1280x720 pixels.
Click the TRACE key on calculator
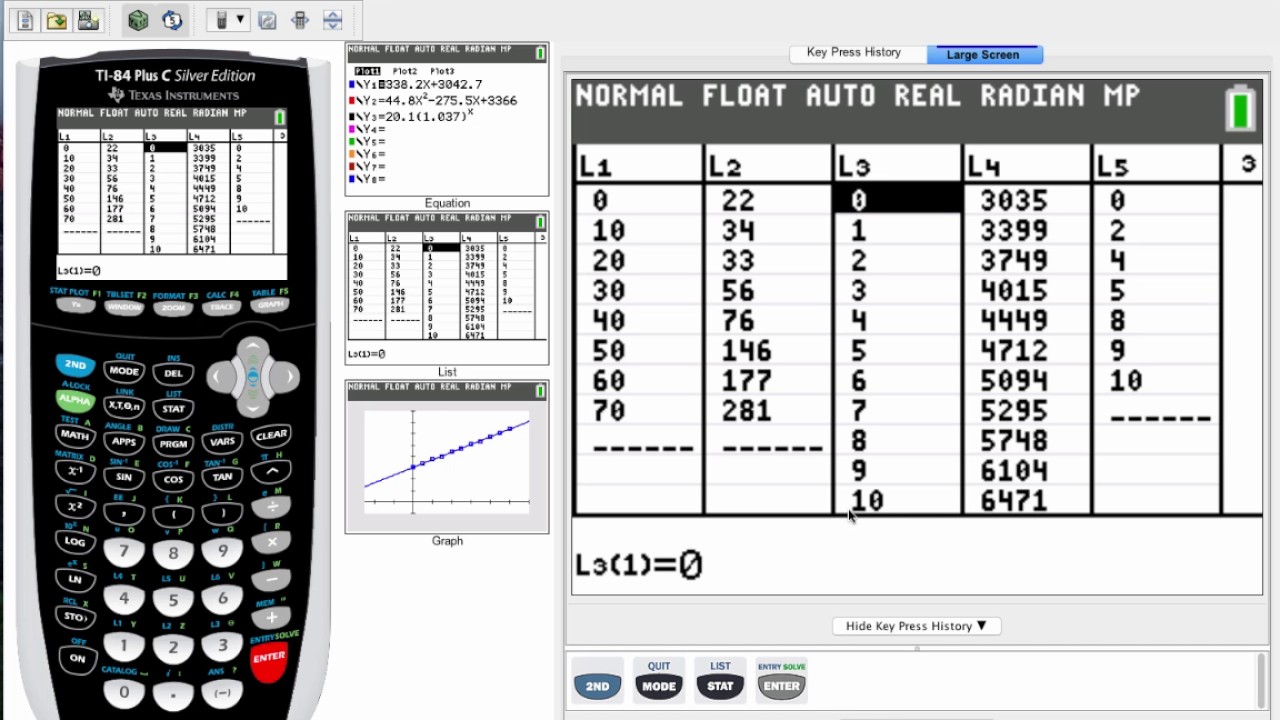[222, 307]
